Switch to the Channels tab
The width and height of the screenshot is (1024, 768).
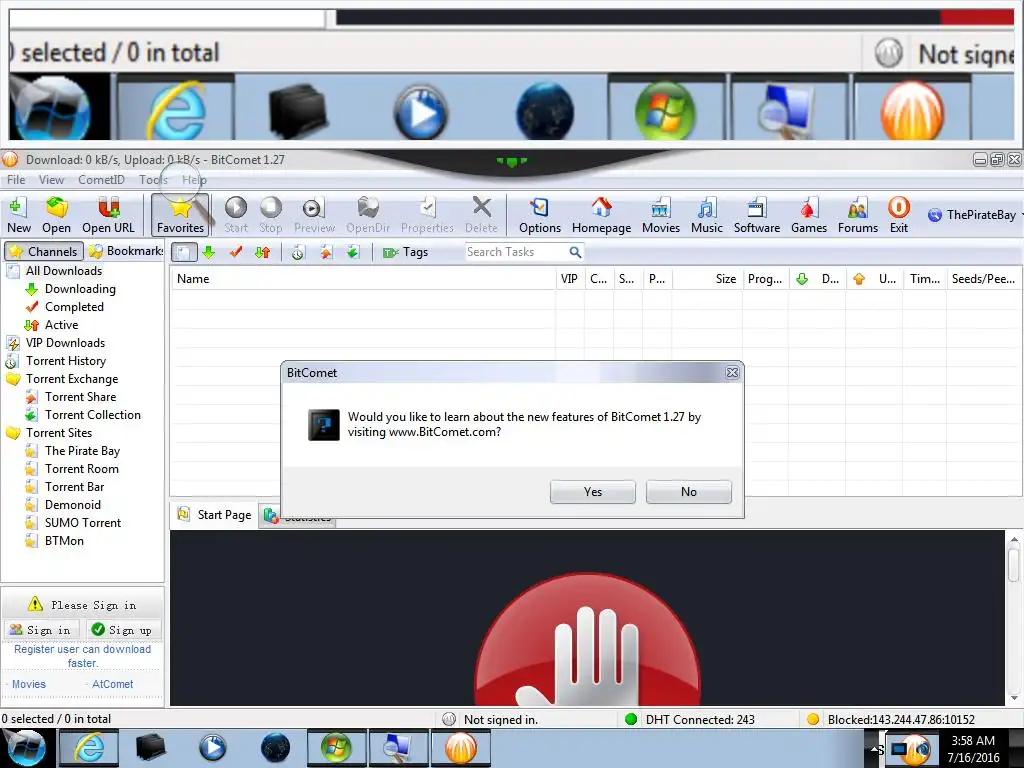(x=44, y=251)
